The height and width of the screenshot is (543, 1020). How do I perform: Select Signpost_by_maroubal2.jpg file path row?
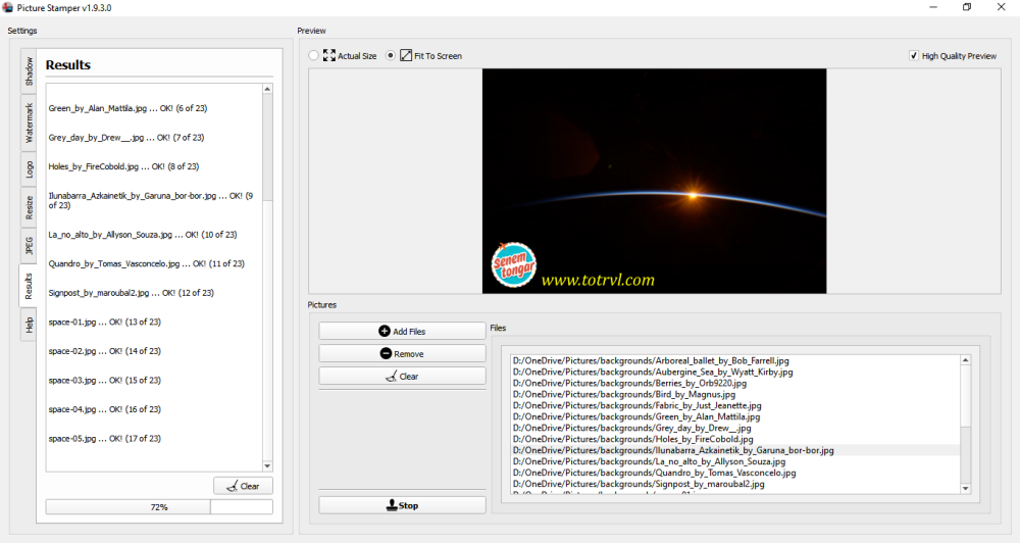(x=736, y=484)
